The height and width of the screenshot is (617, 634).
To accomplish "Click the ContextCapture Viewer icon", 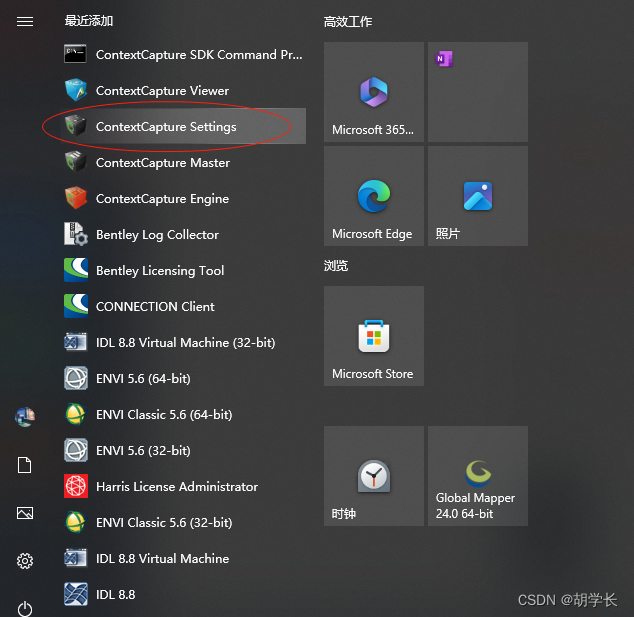I will 75,90.
